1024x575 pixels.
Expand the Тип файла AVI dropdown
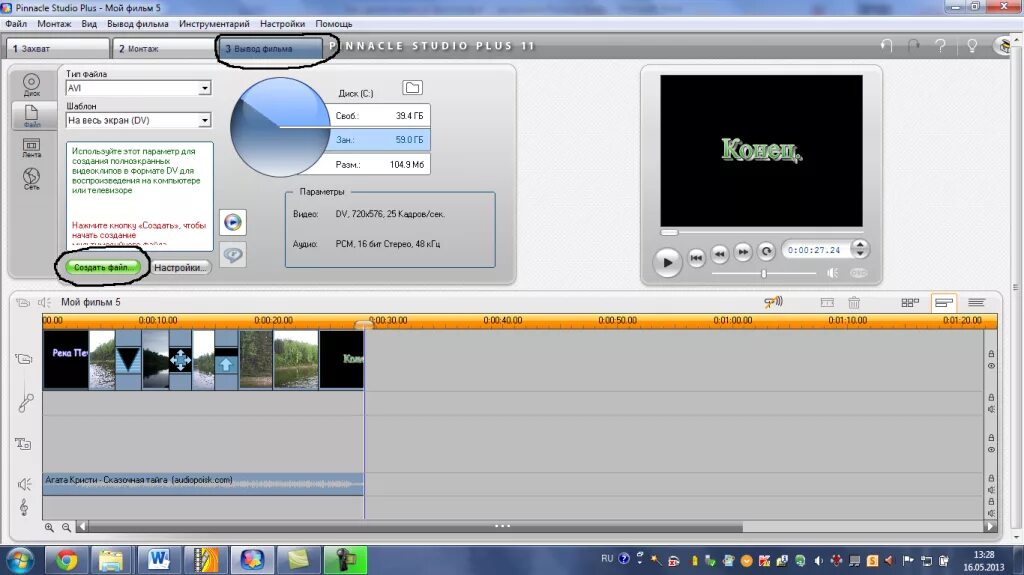pyautogui.click(x=204, y=88)
